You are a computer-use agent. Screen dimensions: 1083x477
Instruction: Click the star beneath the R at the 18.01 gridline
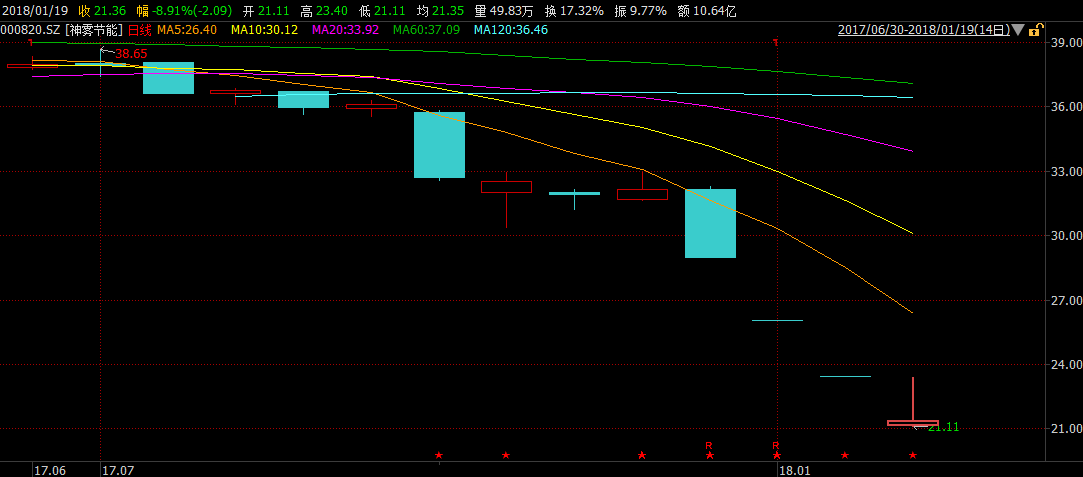coord(777,455)
